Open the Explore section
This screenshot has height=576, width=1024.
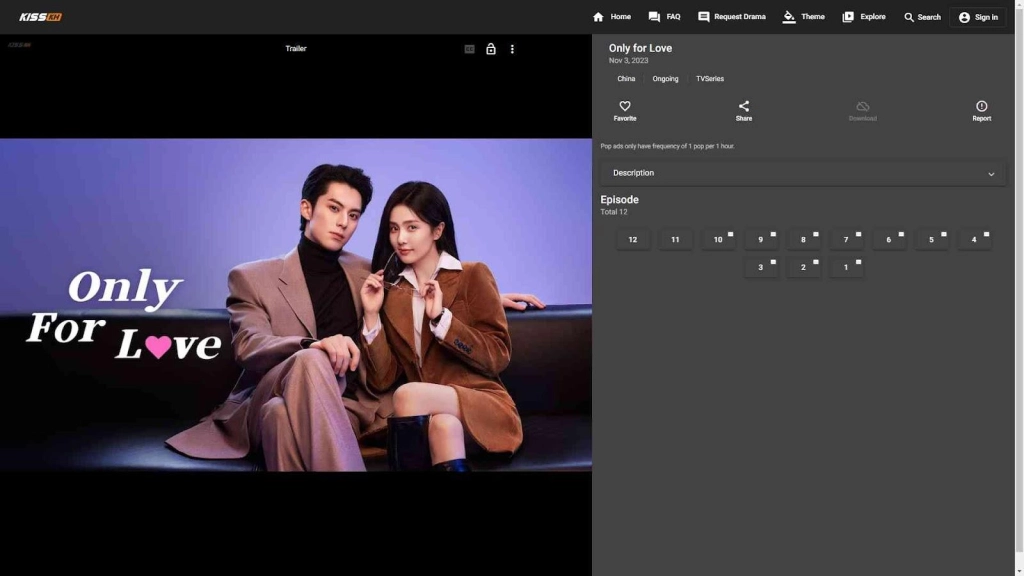(x=864, y=17)
